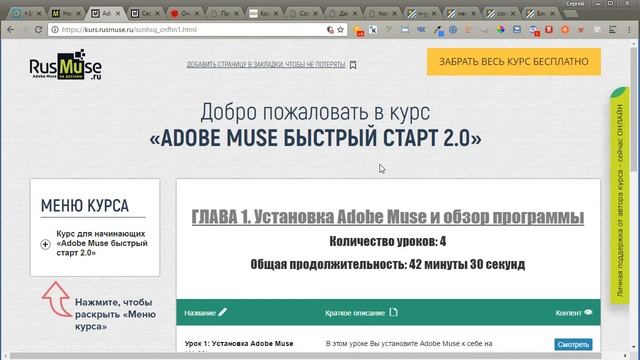Switch to the red-dot 'Оч' tab

coord(184,13)
